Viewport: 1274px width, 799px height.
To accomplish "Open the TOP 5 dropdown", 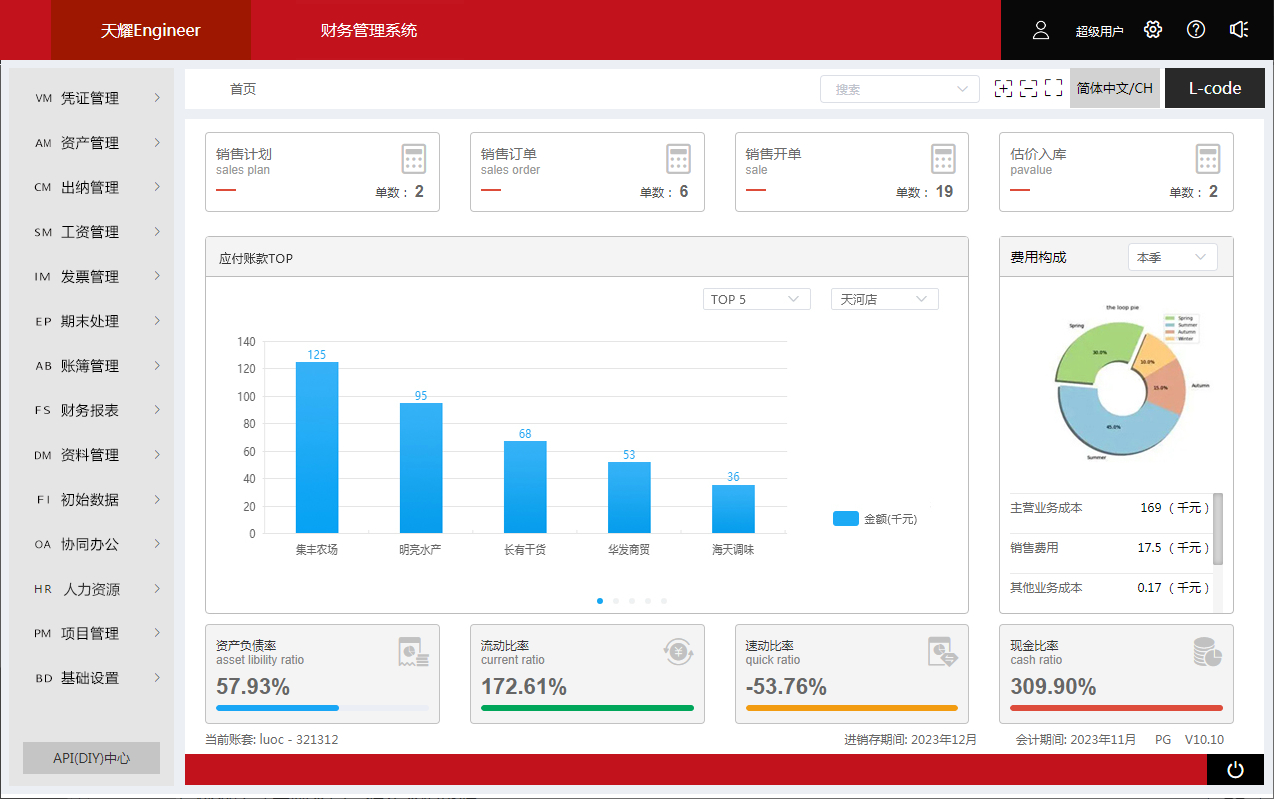I will pos(756,299).
